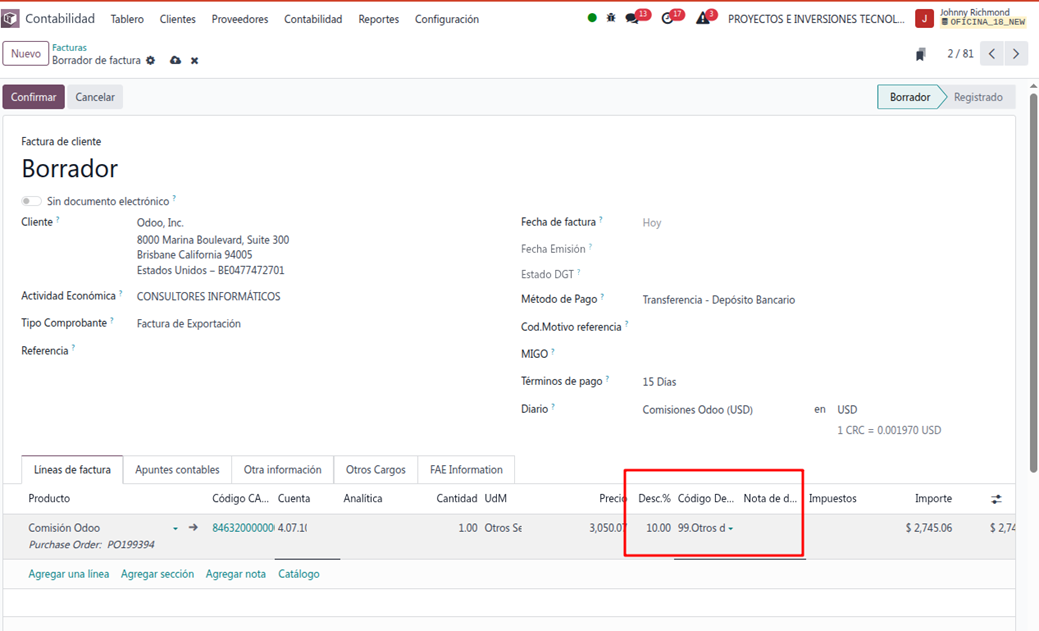Toggle Sin documento electrónico switch

click(x=31, y=201)
